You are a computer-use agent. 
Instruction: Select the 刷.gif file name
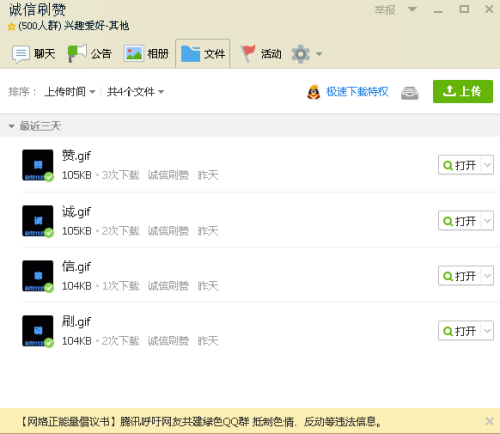(x=76, y=322)
